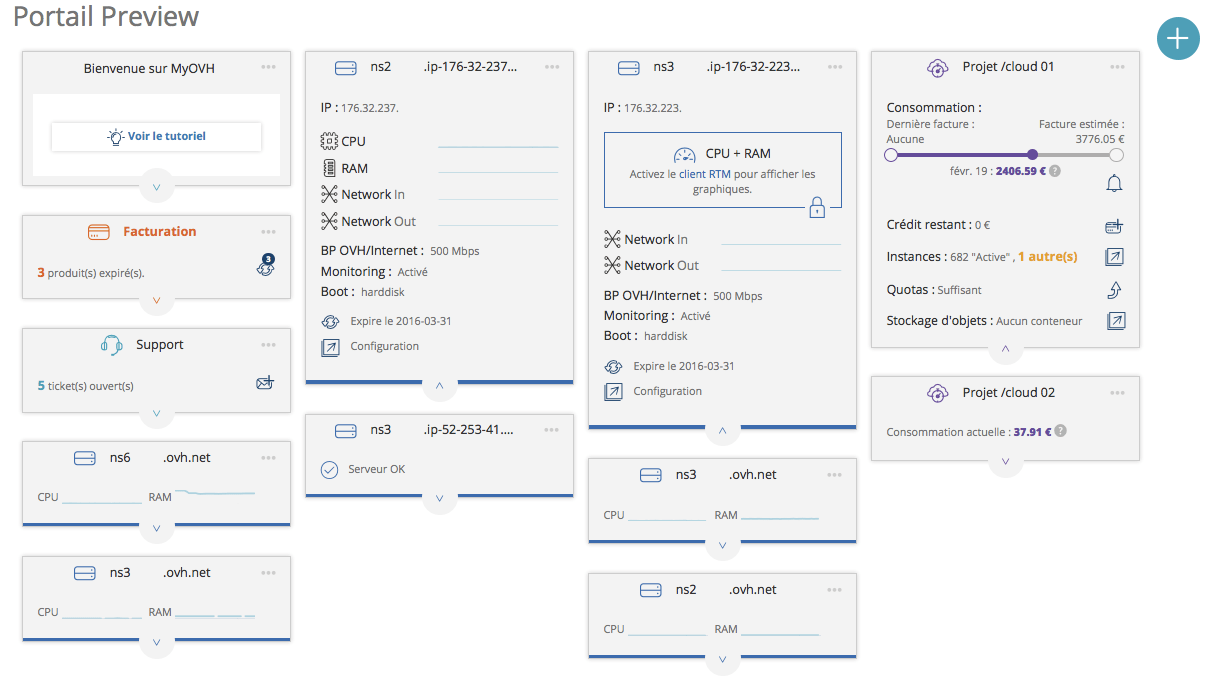The image size is (1211, 684).
Task: Click the open icon on the Instances row
Action: click(1114, 257)
